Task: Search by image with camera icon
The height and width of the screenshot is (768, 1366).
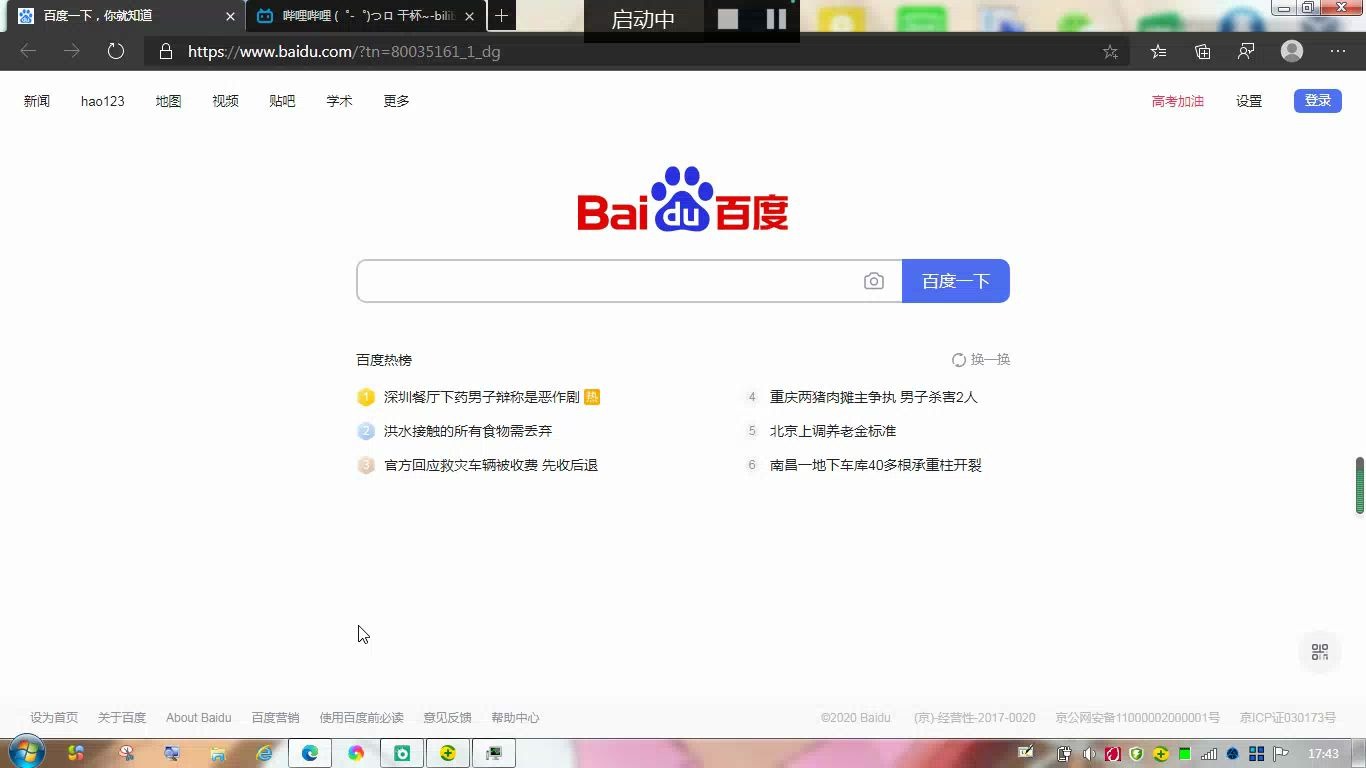Action: pyautogui.click(x=874, y=281)
